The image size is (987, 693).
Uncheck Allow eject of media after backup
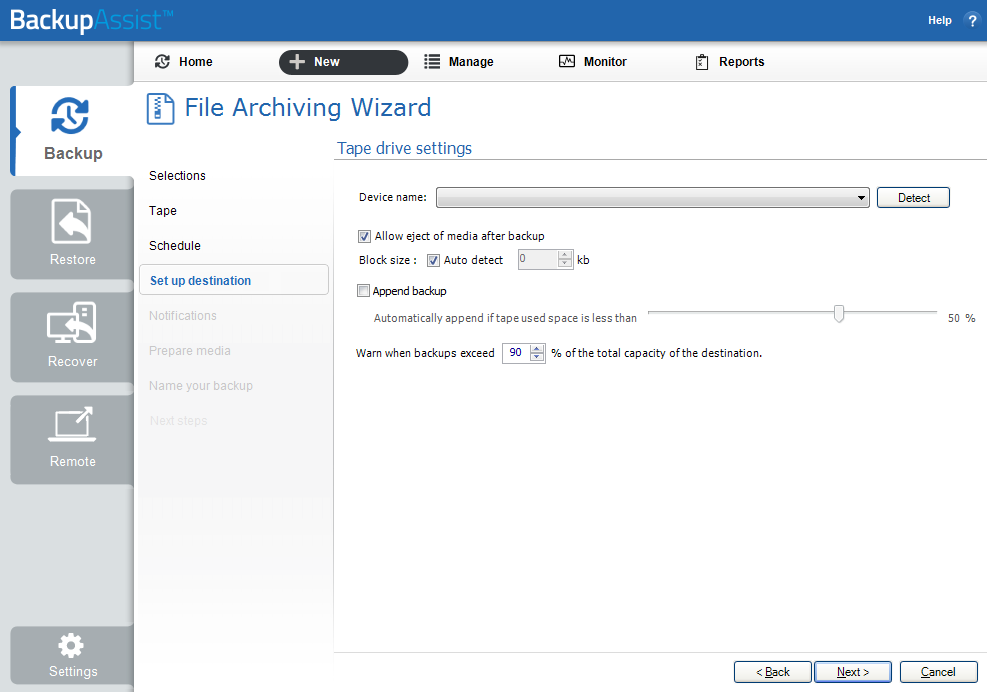365,236
